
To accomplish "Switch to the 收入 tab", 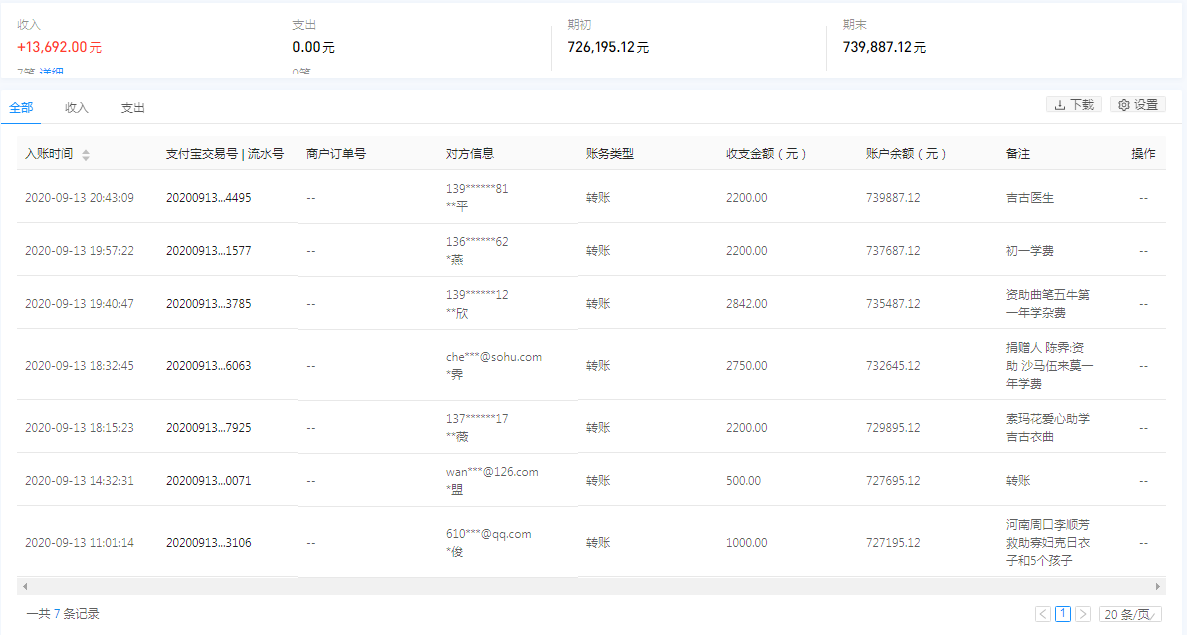I will 77,108.
